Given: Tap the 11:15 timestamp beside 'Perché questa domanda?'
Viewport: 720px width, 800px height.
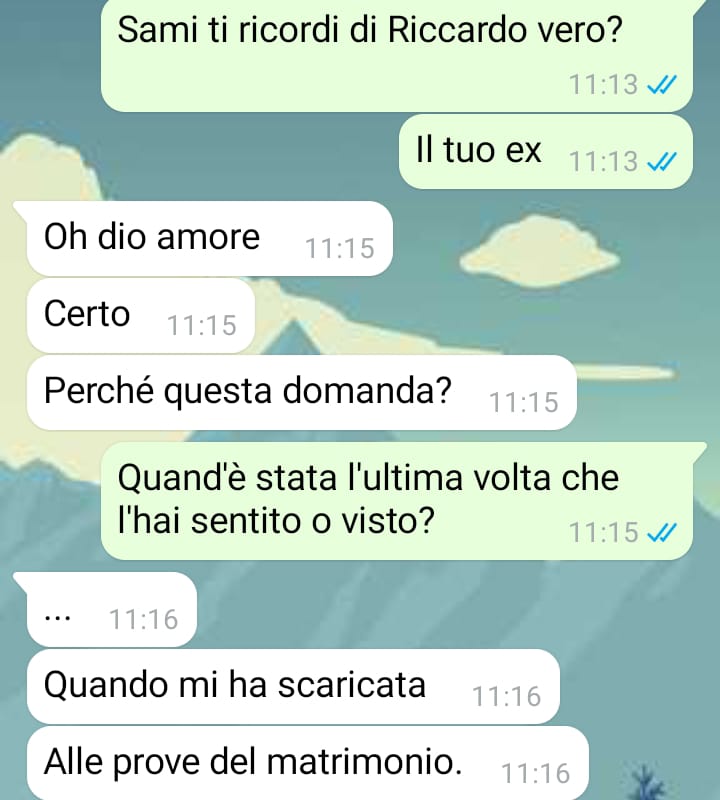Looking at the screenshot, I should (524, 403).
